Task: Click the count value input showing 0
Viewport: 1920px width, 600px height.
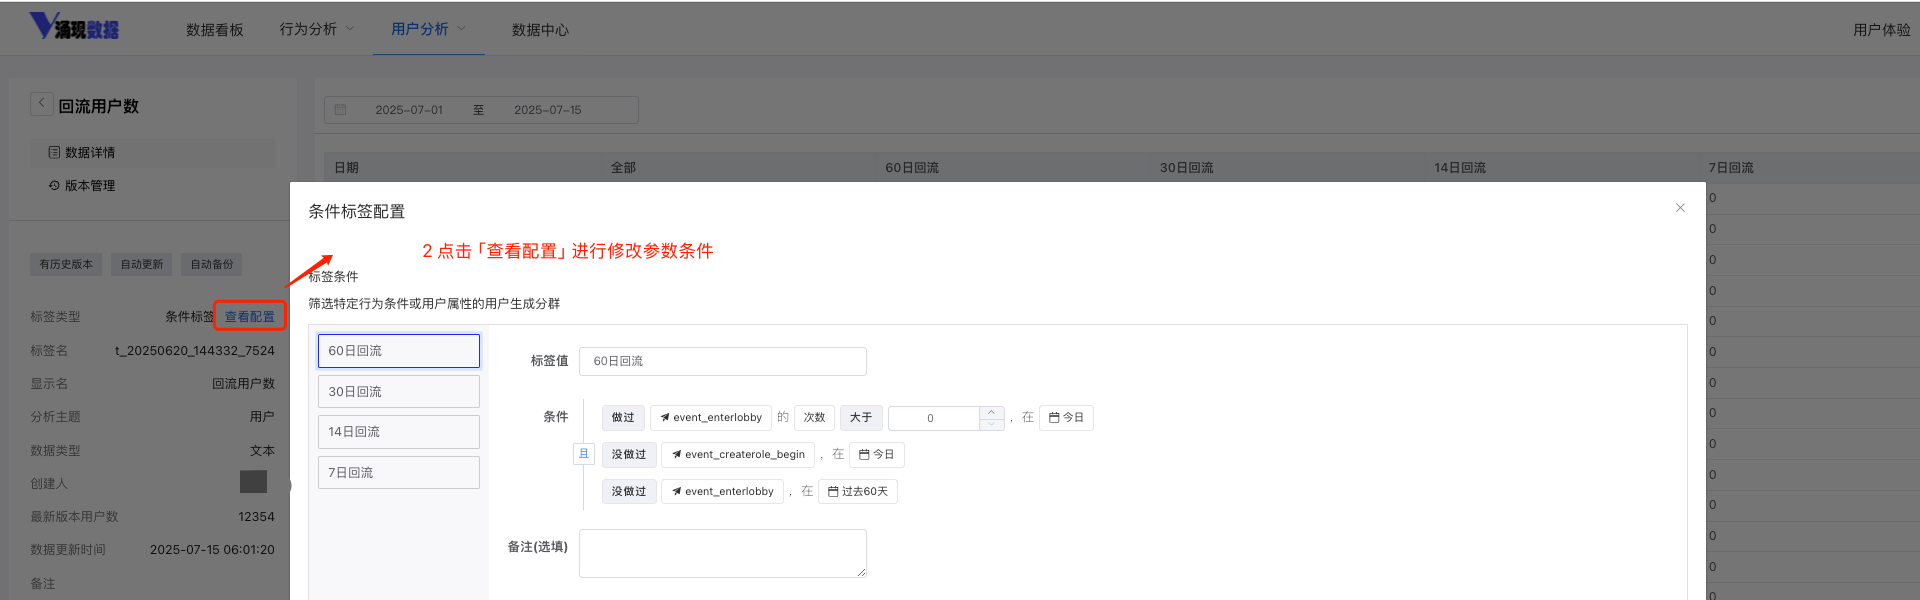Action: [x=933, y=418]
